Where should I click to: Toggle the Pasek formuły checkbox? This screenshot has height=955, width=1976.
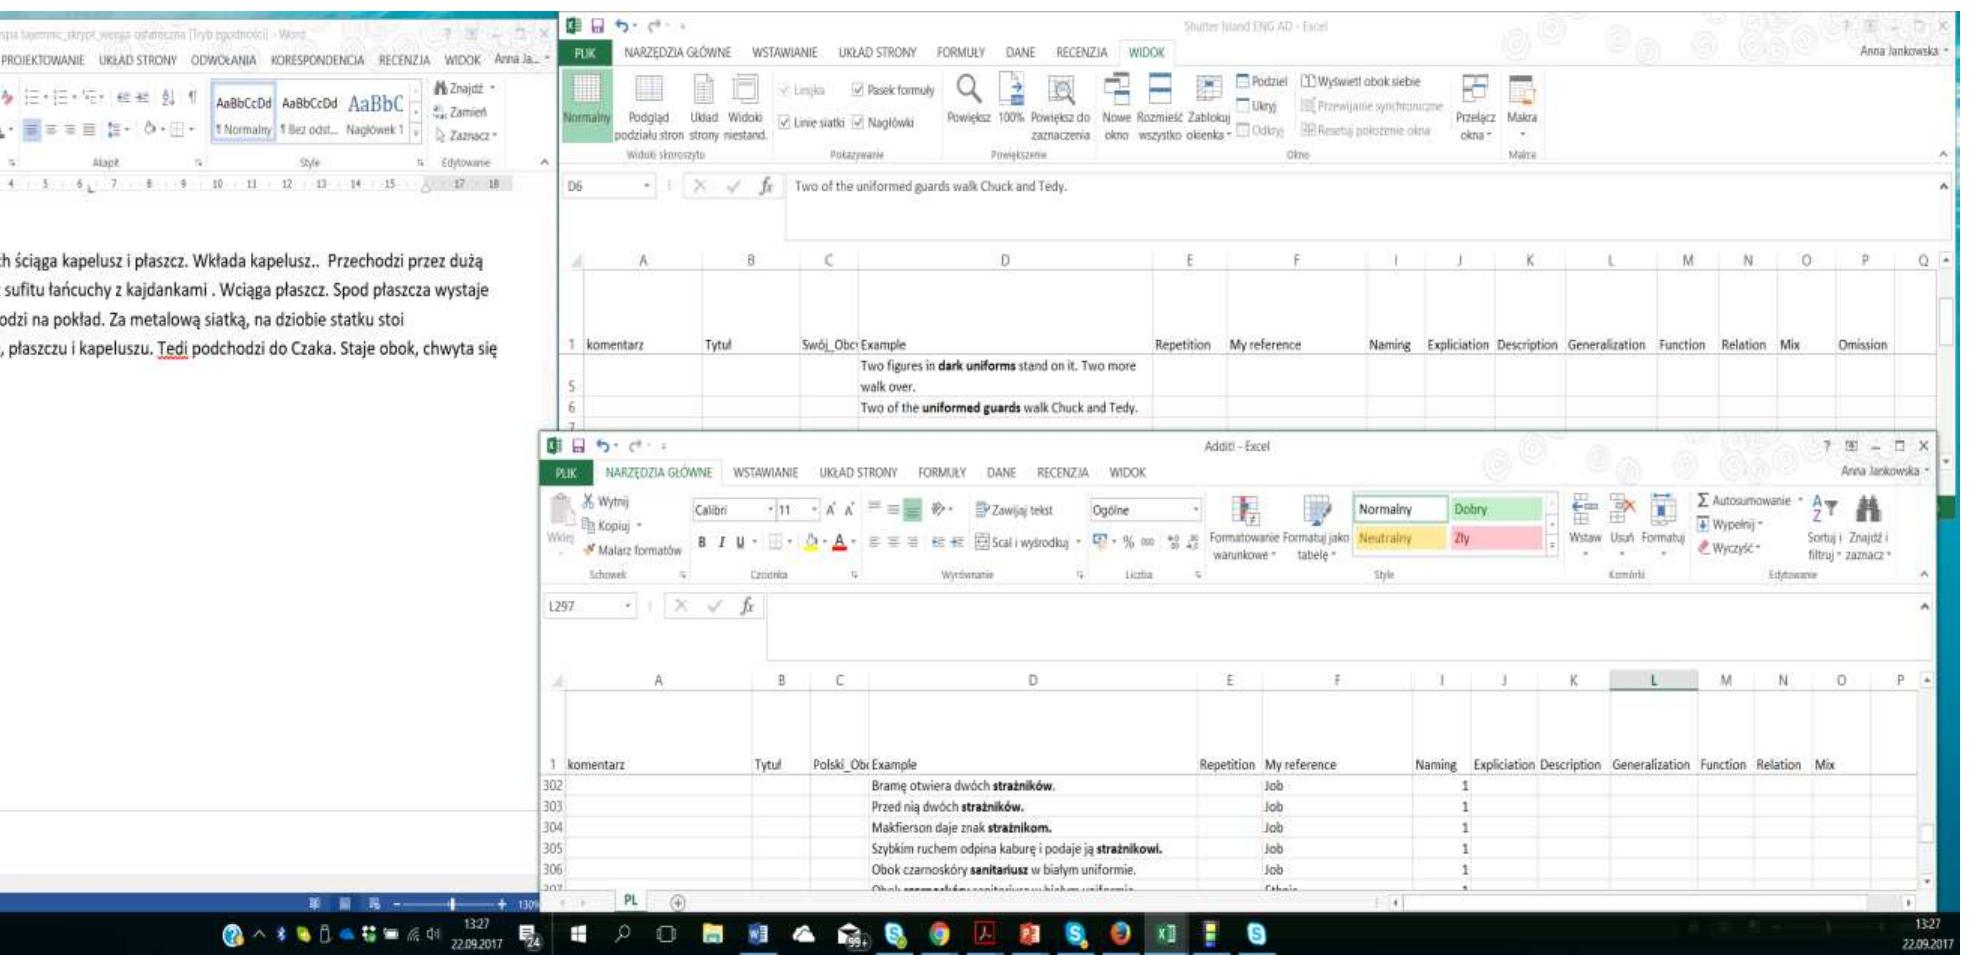click(x=857, y=90)
